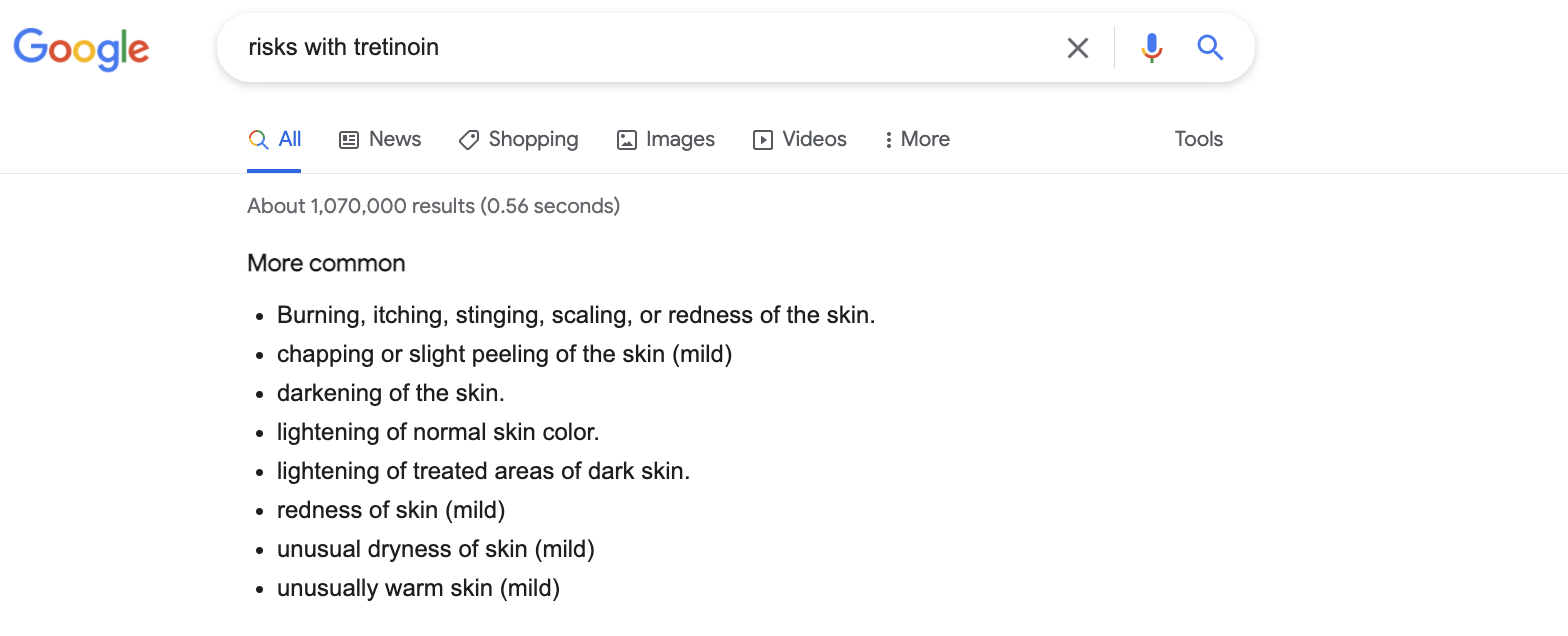Expand the More menu
The image size is (1568, 636).
click(x=917, y=140)
